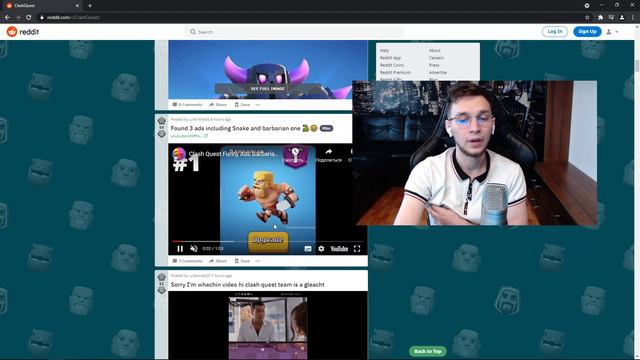Open the Chrome three-dot menu
This screenshot has width=640, height=360.
point(633,17)
